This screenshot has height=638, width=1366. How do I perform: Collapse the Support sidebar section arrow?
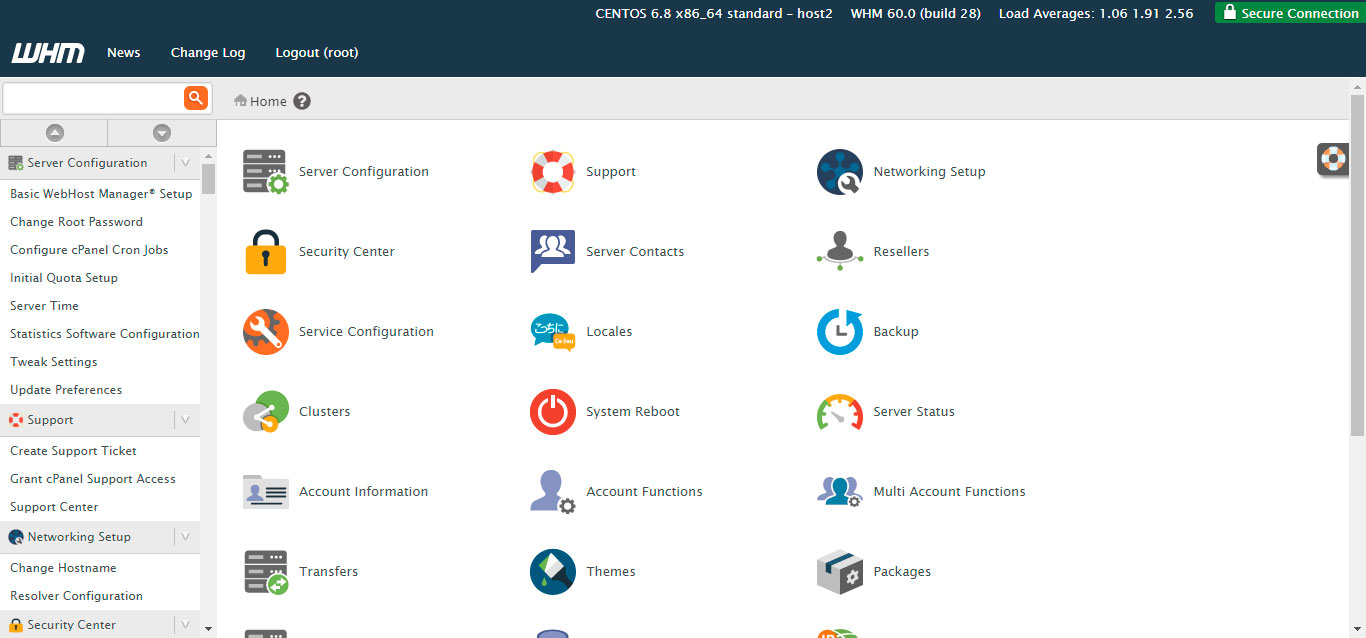(x=185, y=420)
